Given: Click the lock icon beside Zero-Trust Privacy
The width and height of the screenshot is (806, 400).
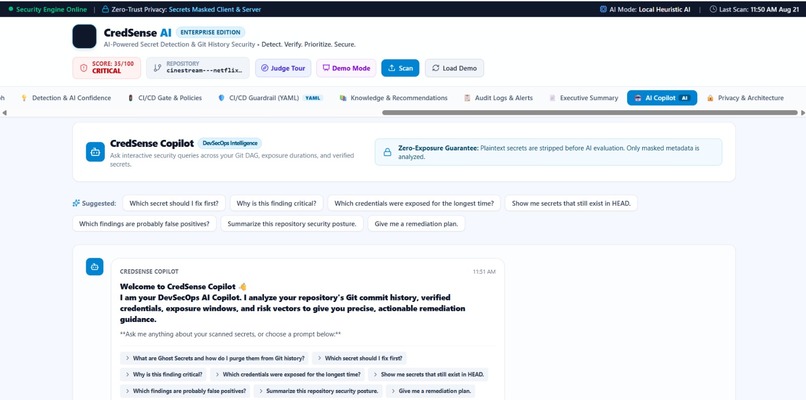Looking at the screenshot, I should (x=105, y=9).
